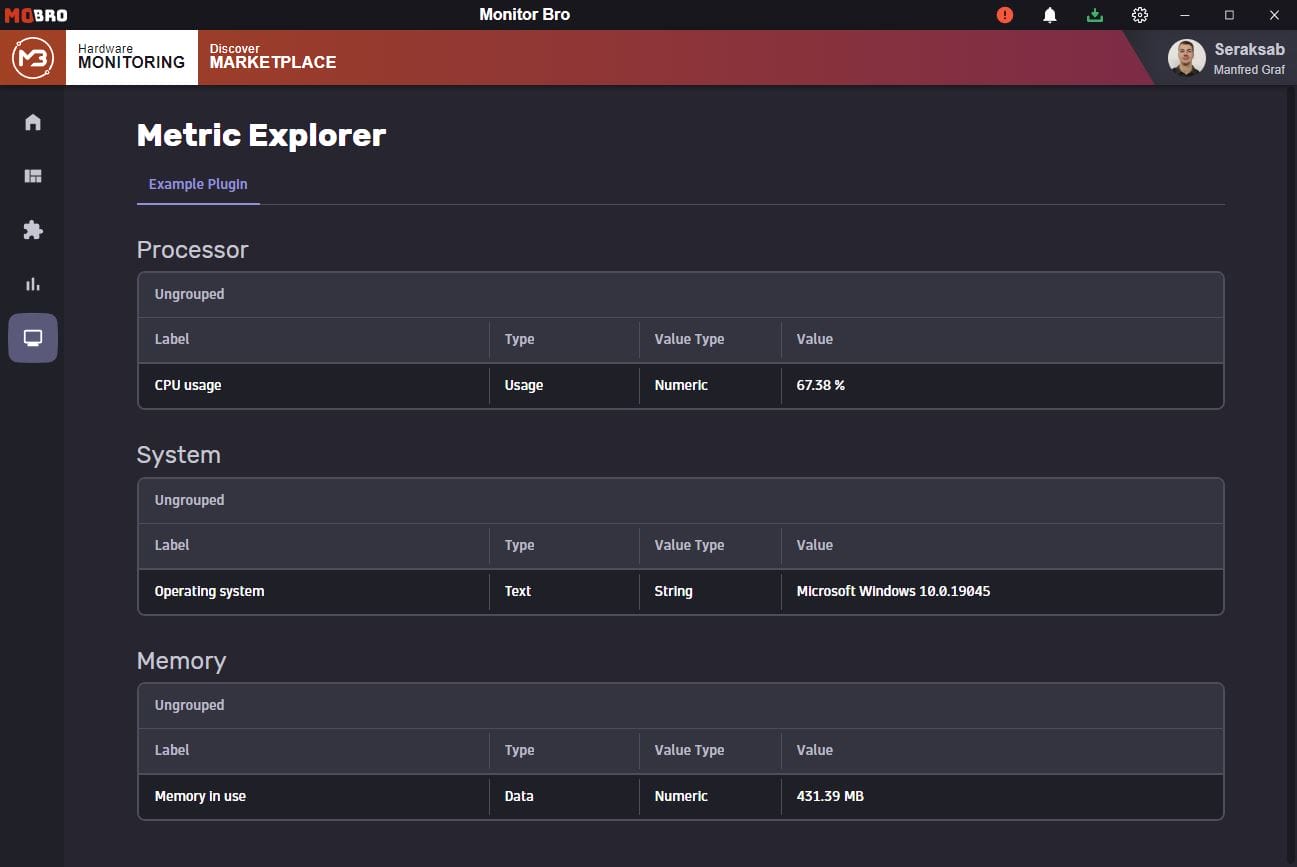Click the Memory in use row label

coord(200,796)
